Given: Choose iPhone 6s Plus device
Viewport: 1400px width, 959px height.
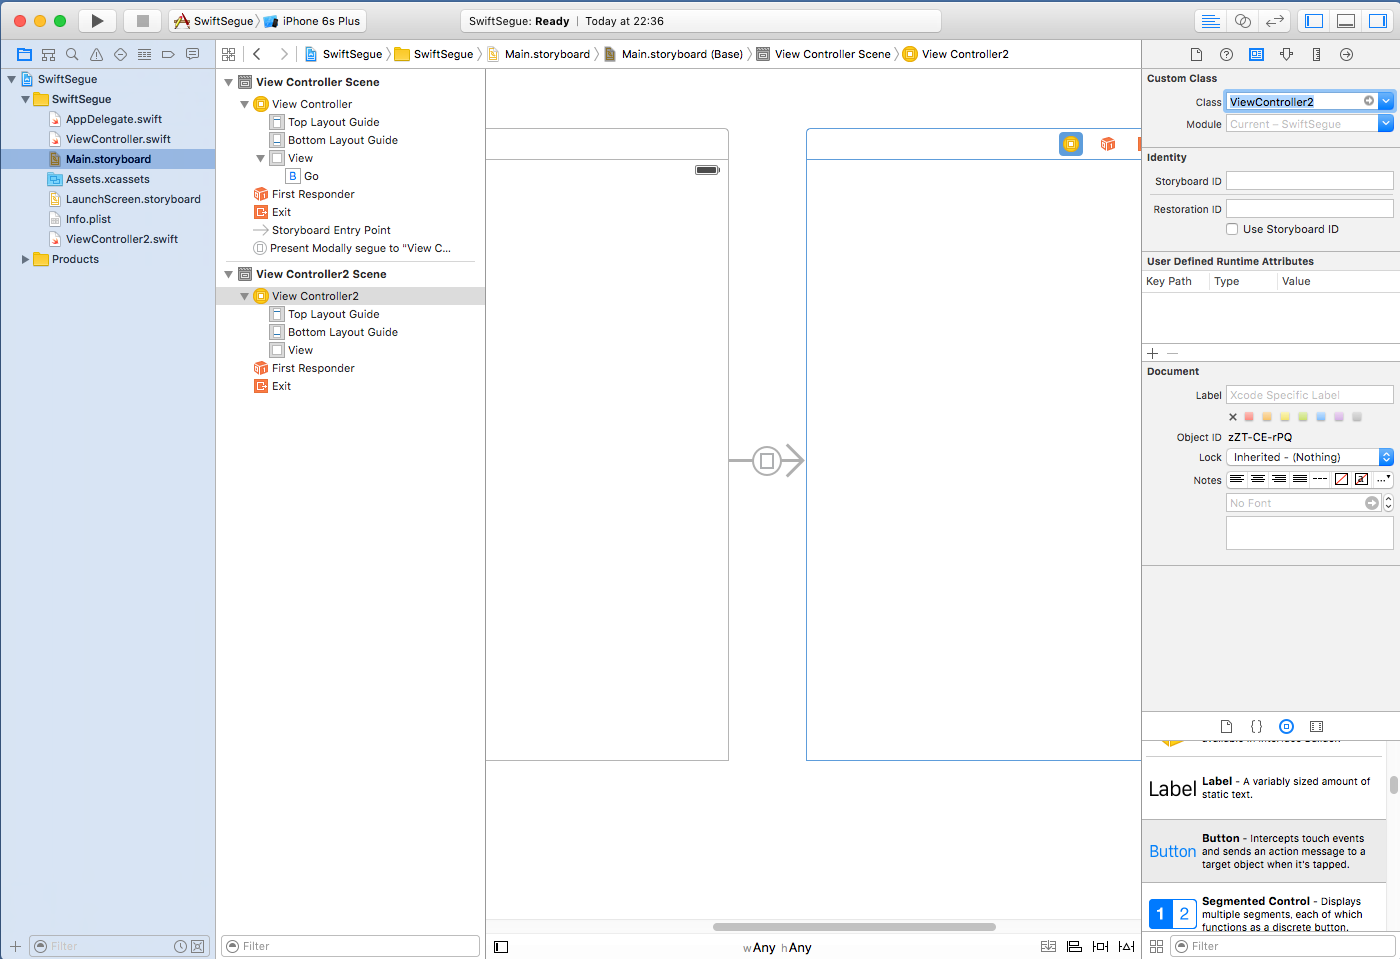Looking at the screenshot, I should coord(320,21).
